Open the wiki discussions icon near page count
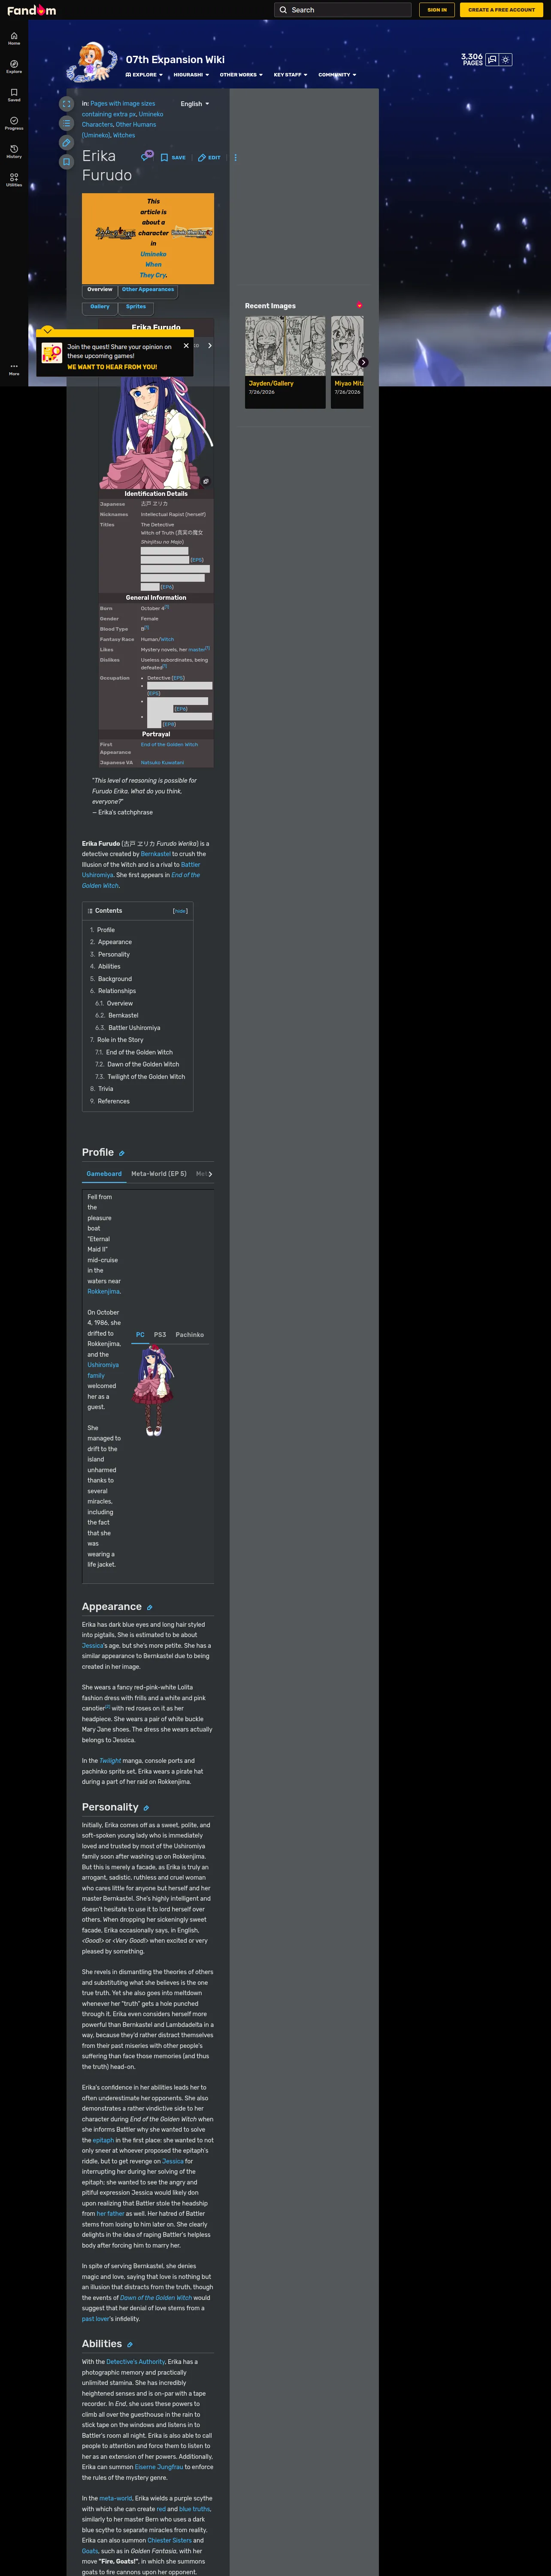The image size is (551, 2576). [x=492, y=60]
